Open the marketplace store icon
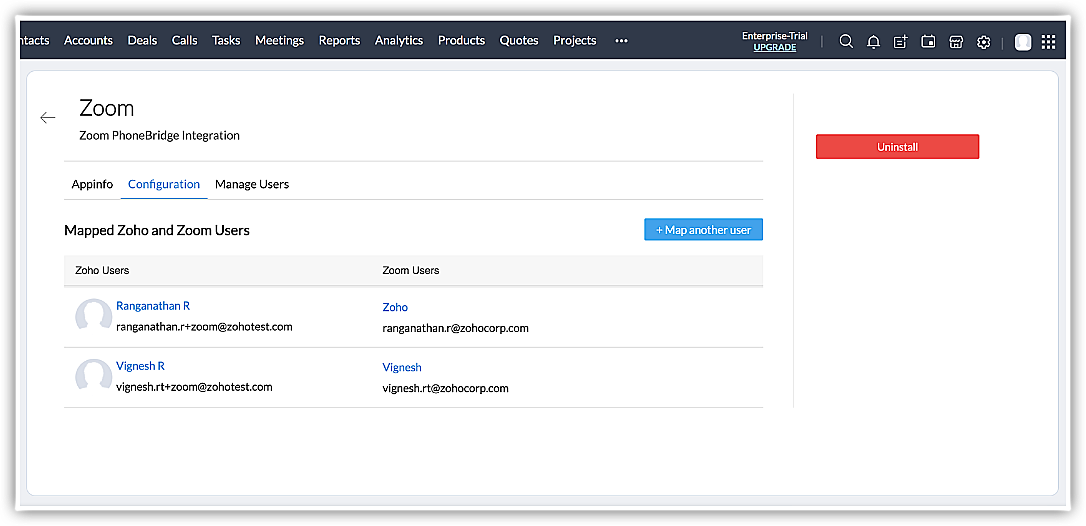This screenshot has height=526, width=1086. 956,42
